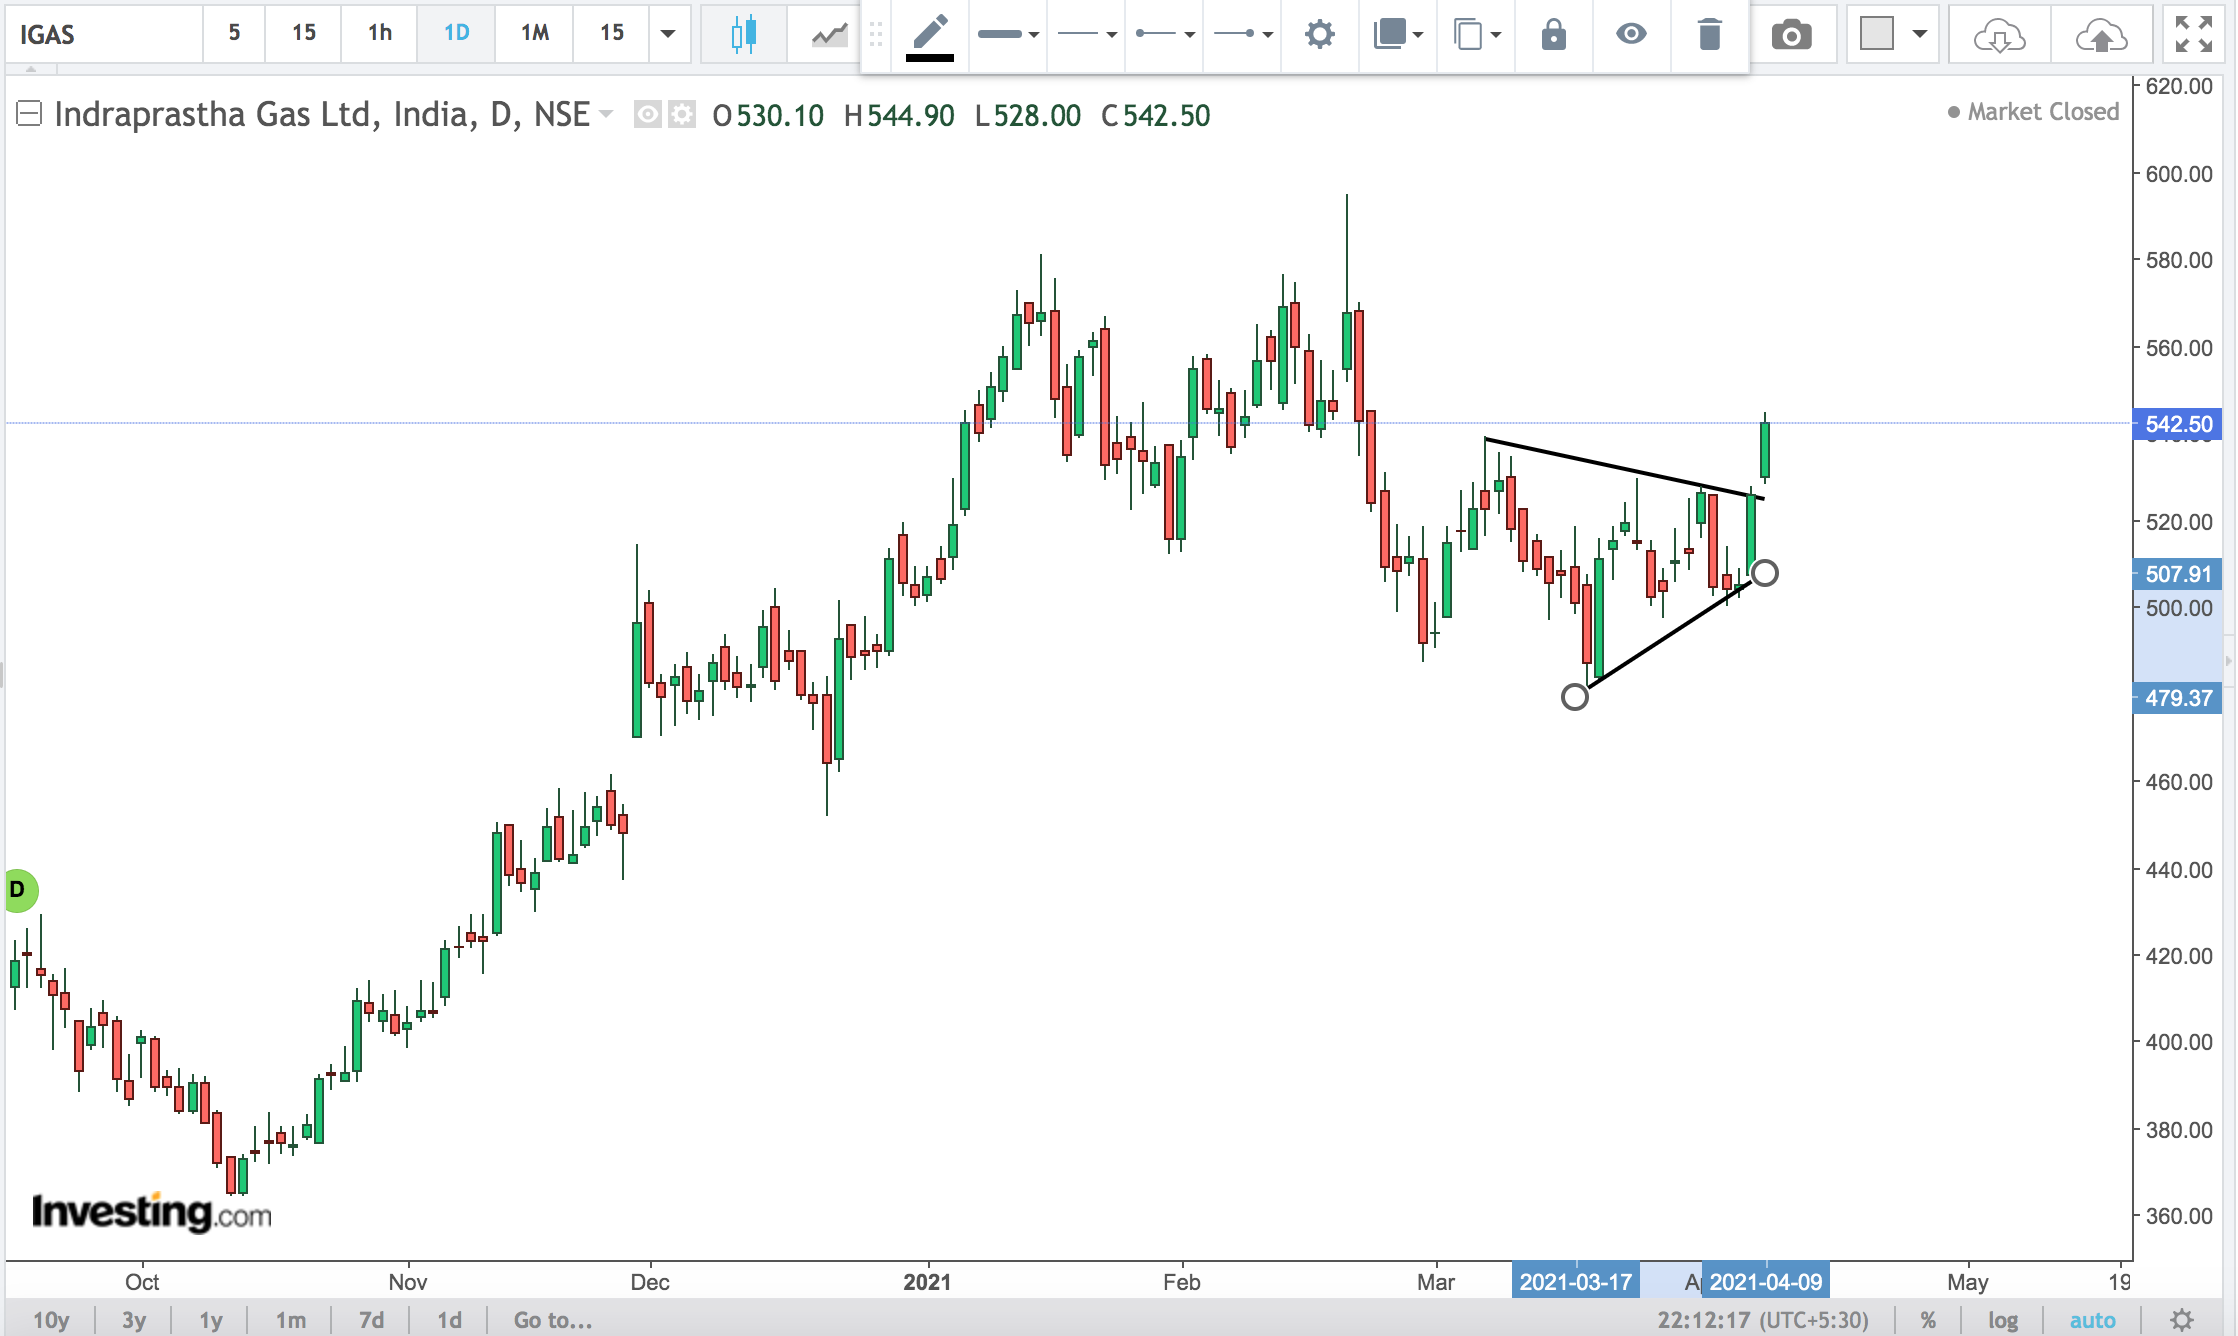Expand the timeframe interval dropdown arrow
This screenshot has width=2238, height=1336.
(x=668, y=33)
